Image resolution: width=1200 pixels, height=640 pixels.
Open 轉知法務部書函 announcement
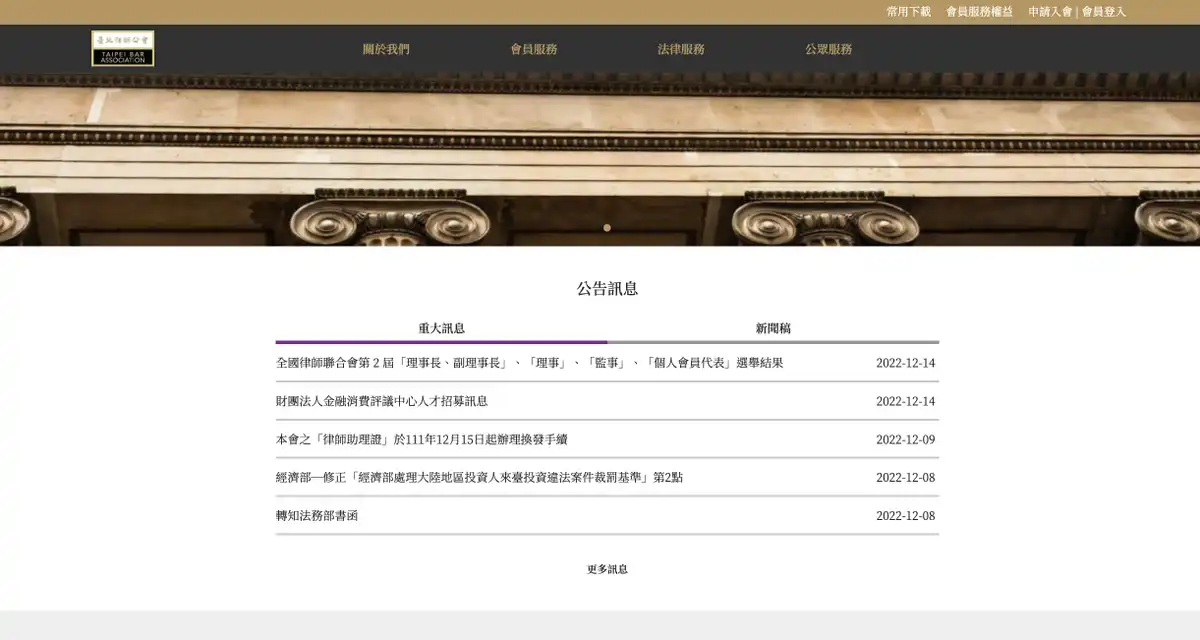pos(317,515)
